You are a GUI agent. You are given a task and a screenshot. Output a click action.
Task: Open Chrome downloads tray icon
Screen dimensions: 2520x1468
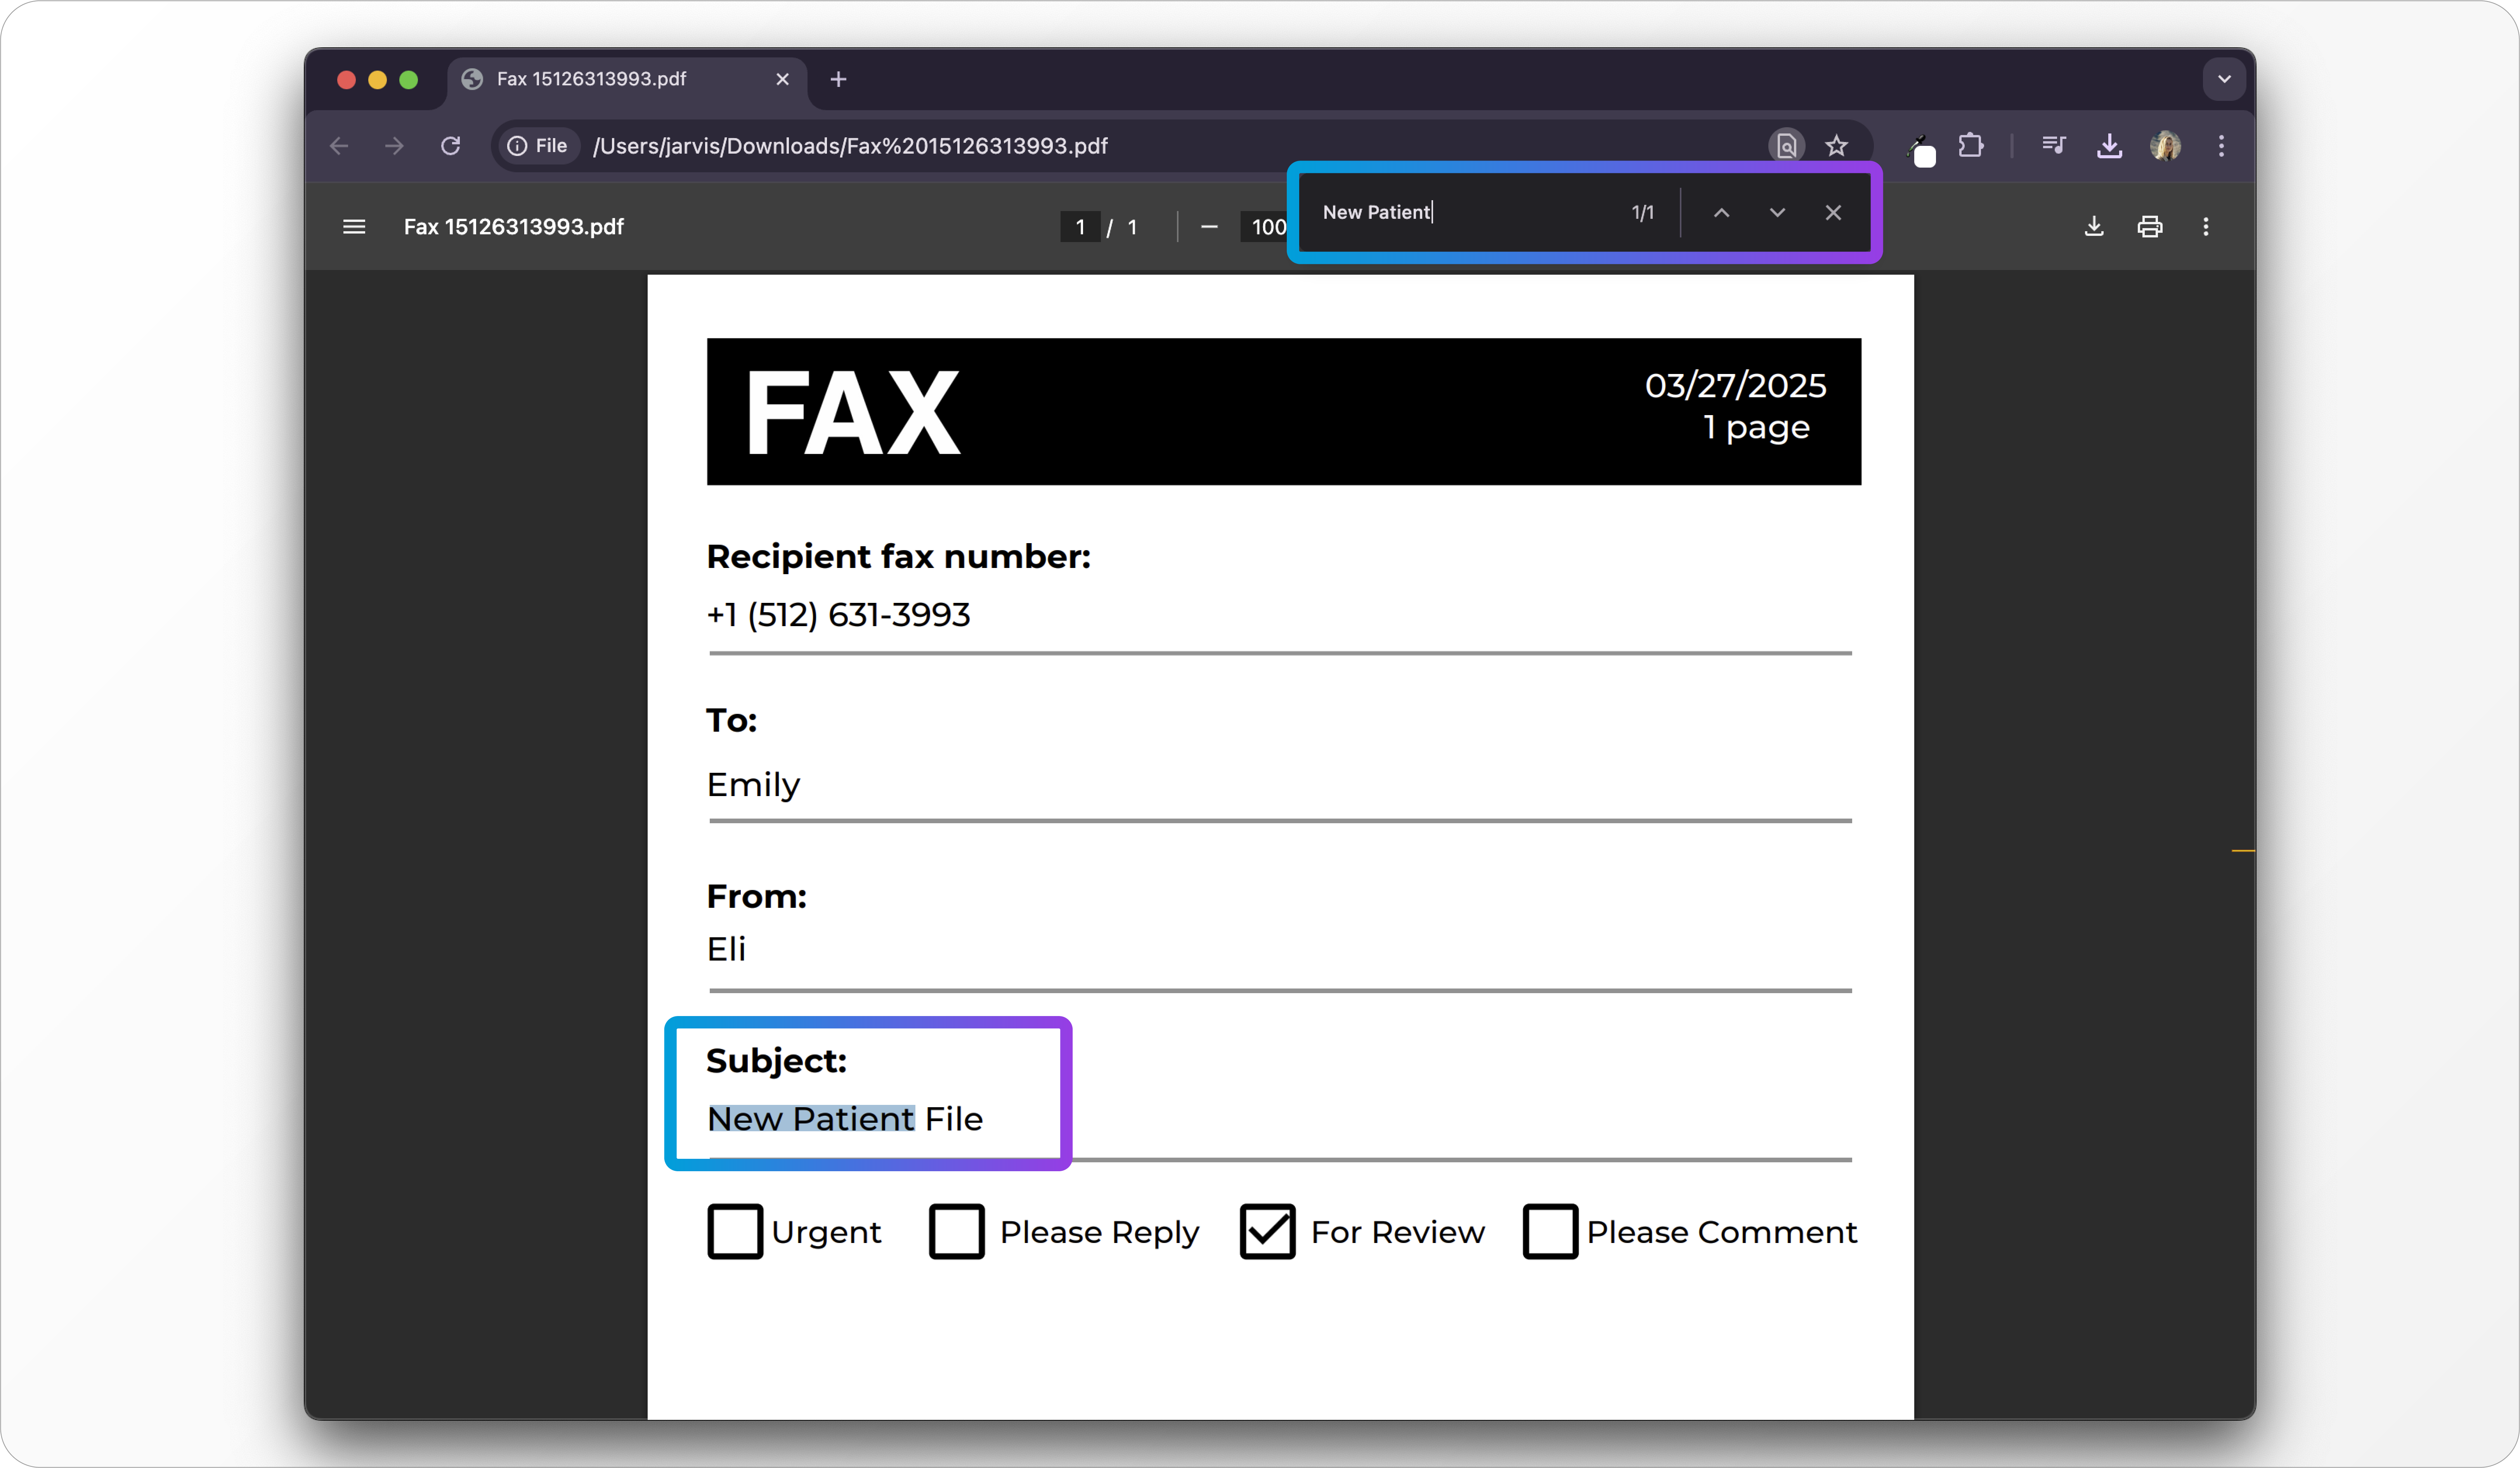tap(2109, 146)
